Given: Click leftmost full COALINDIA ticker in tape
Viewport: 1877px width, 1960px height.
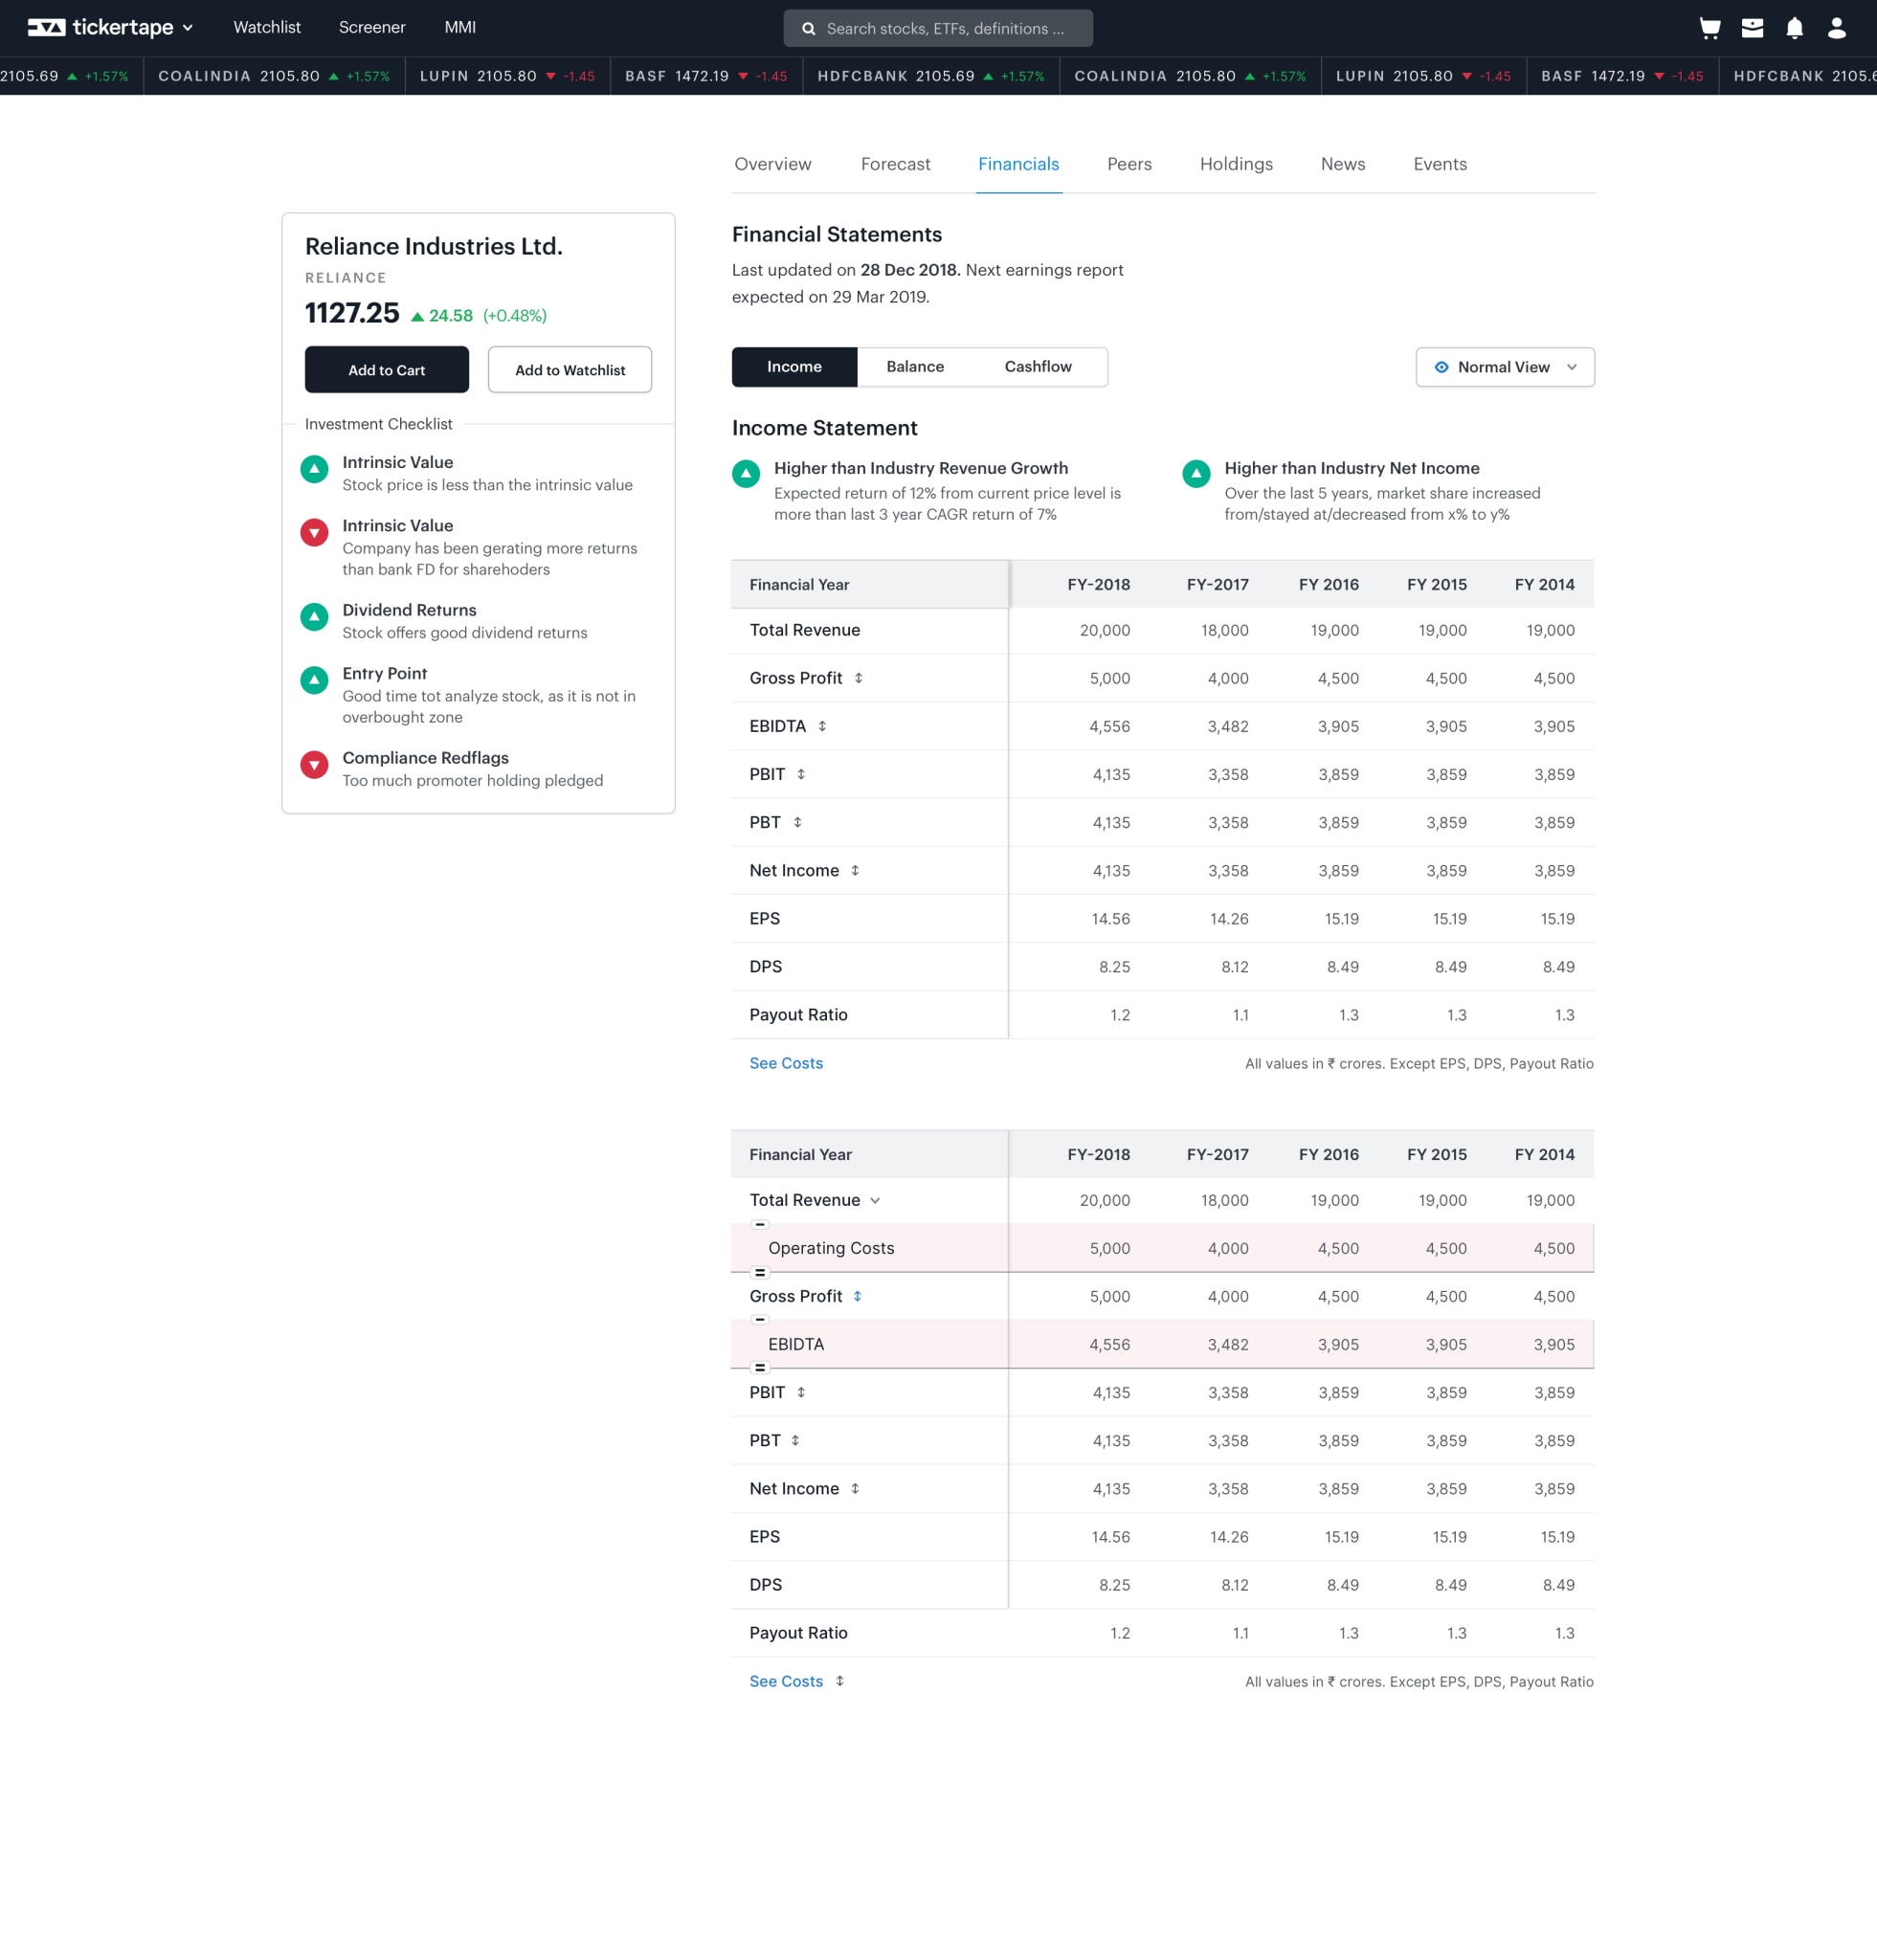Looking at the screenshot, I should click(x=274, y=76).
